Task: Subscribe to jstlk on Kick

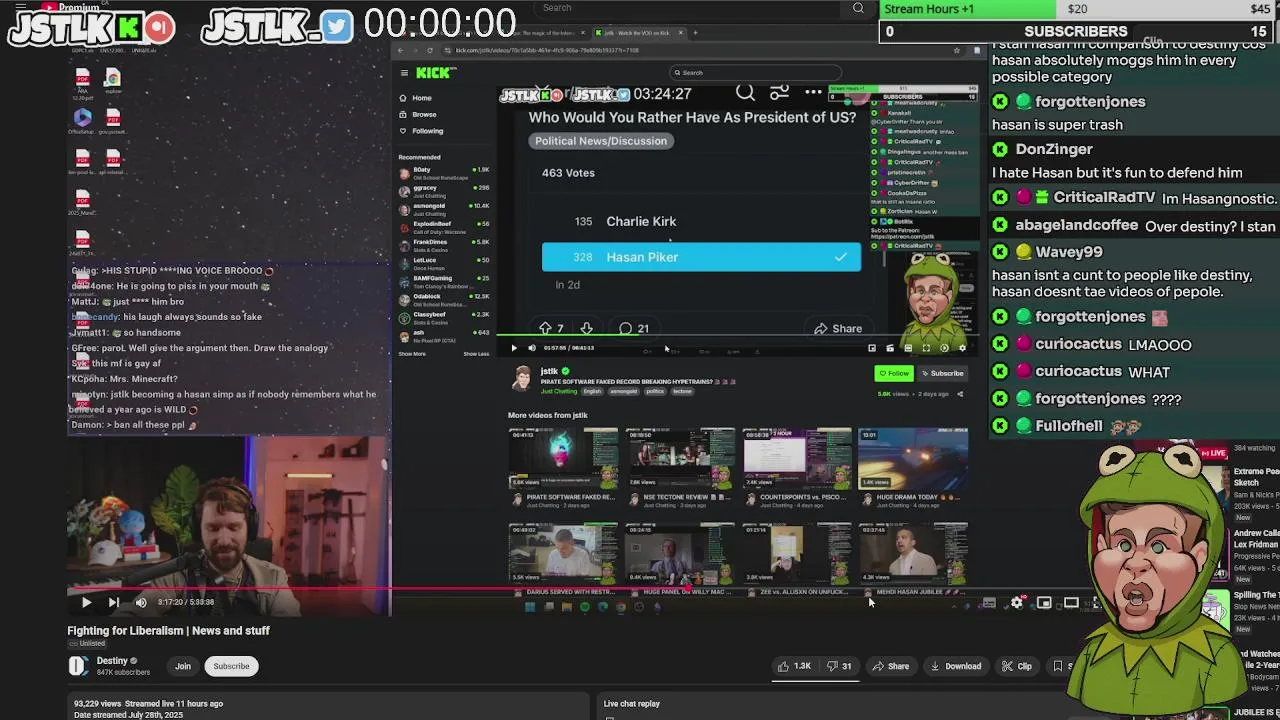Action: click(943, 373)
